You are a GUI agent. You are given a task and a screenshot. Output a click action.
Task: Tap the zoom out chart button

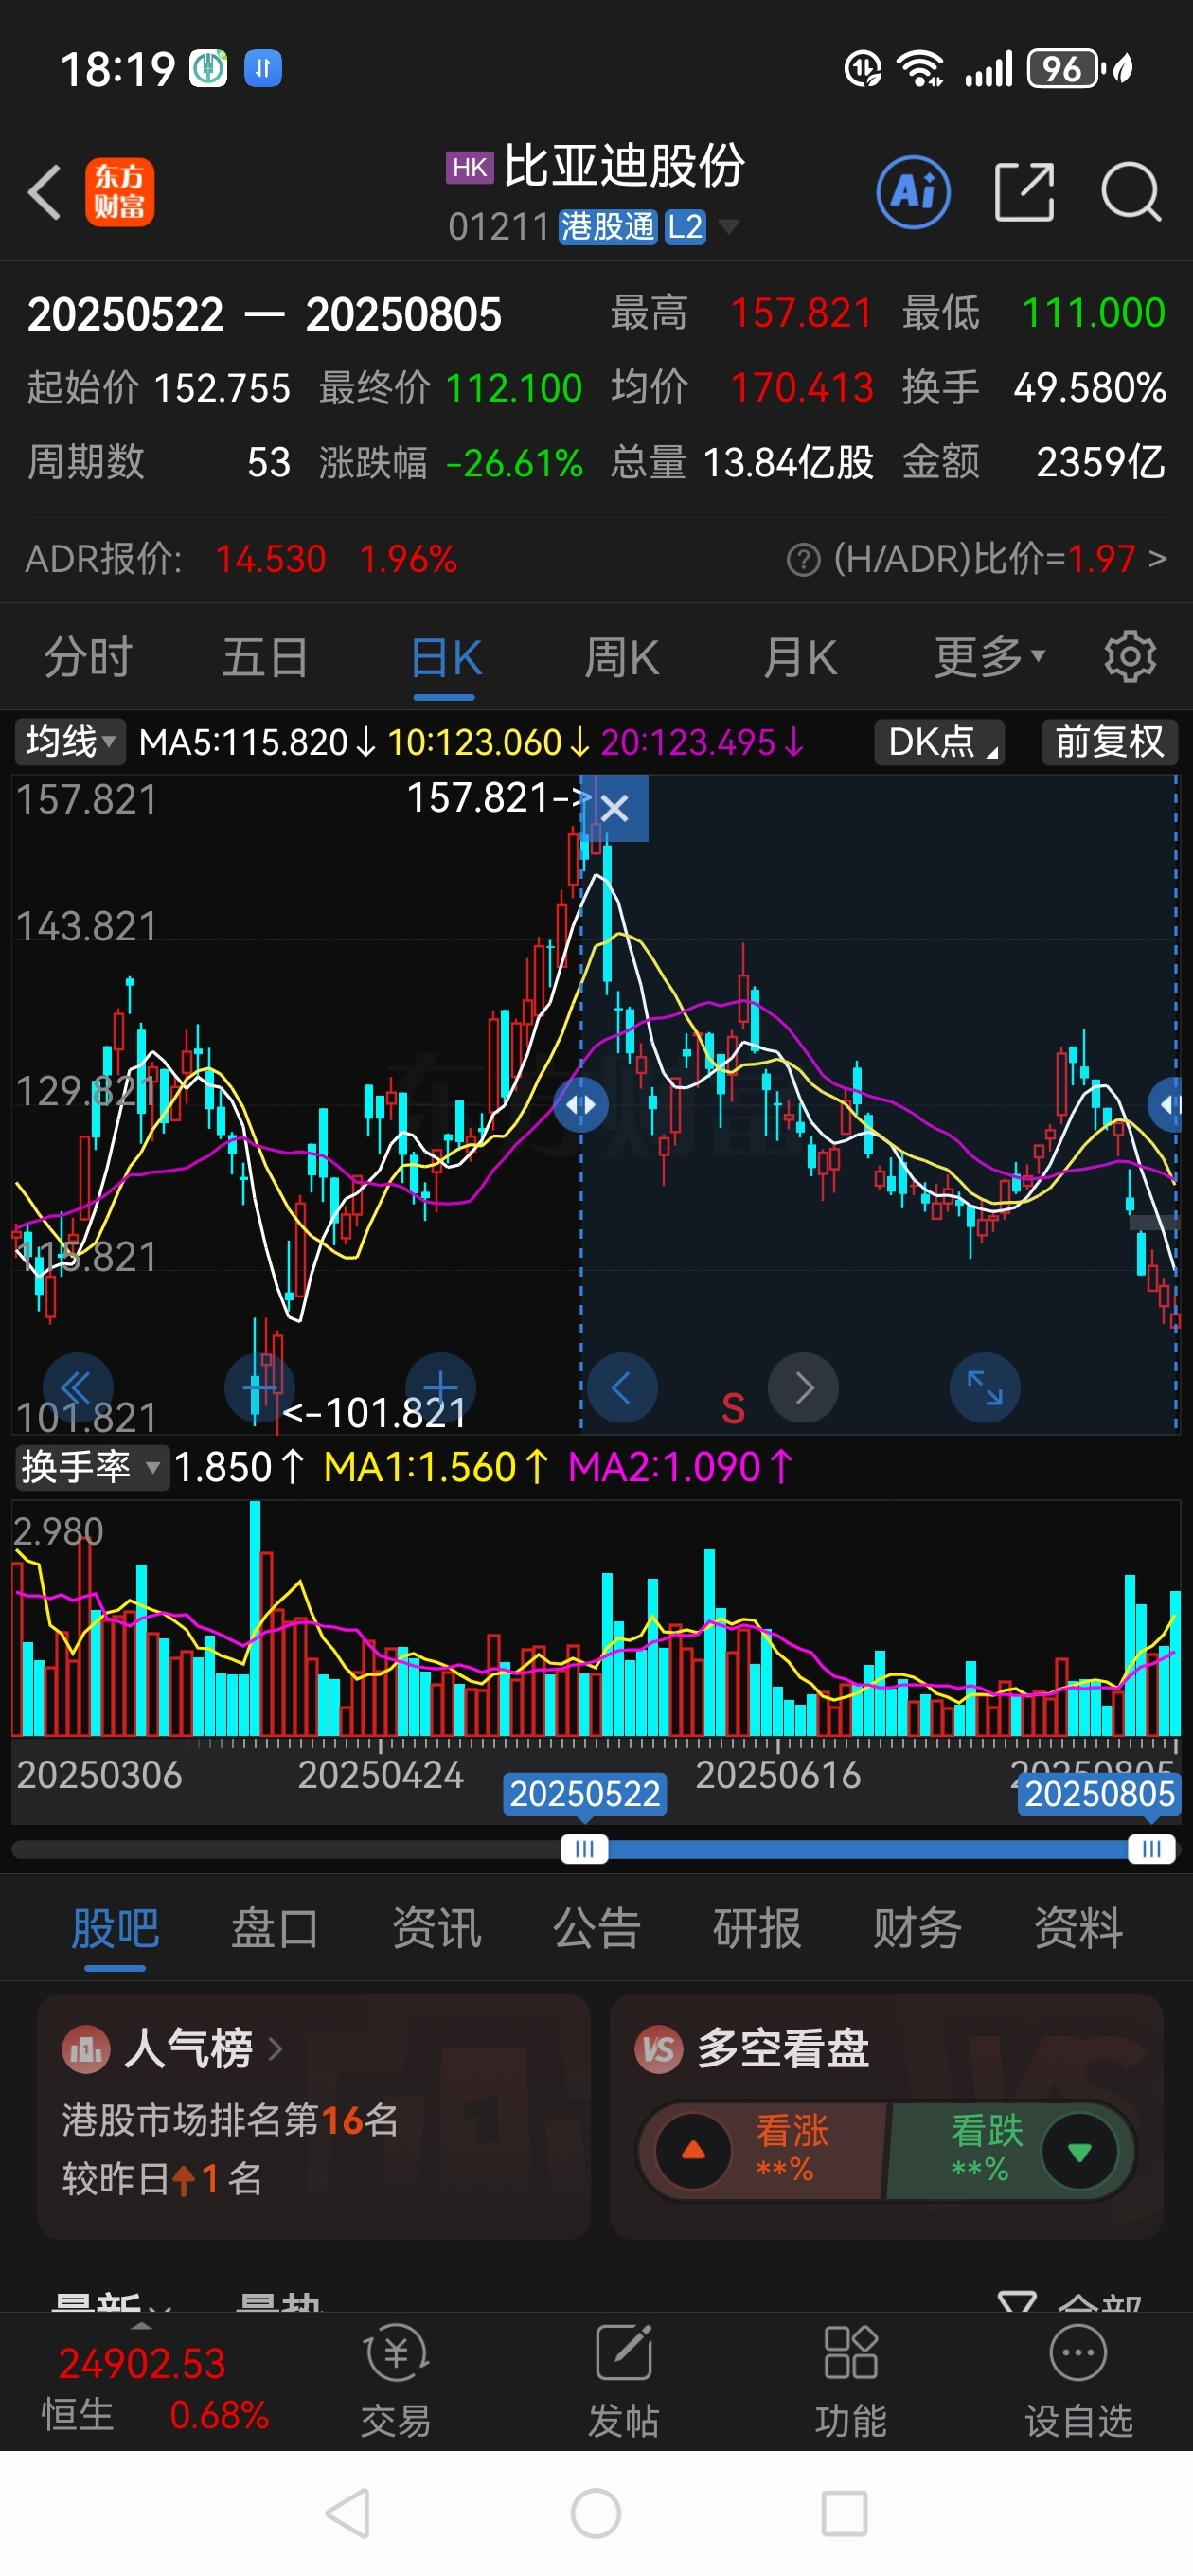pyautogui.click(x=260, y=1388)
